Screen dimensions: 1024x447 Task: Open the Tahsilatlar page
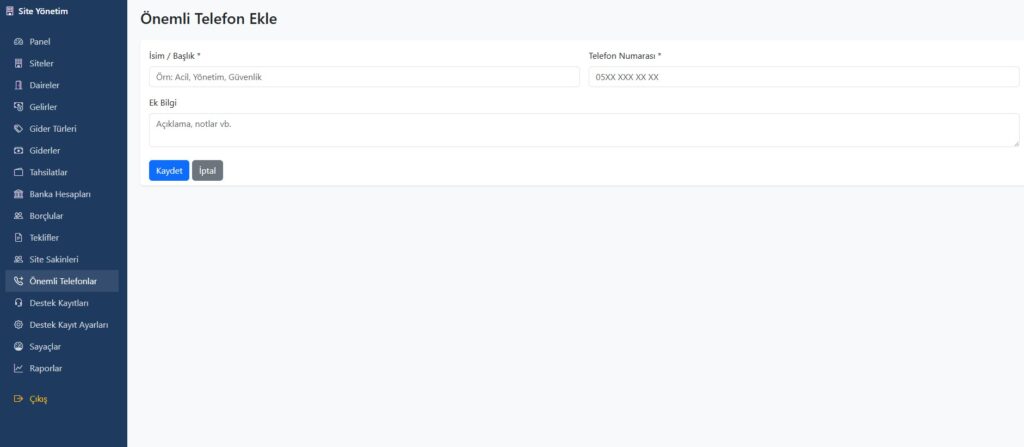pyautogui.click(x=48, y=172)
